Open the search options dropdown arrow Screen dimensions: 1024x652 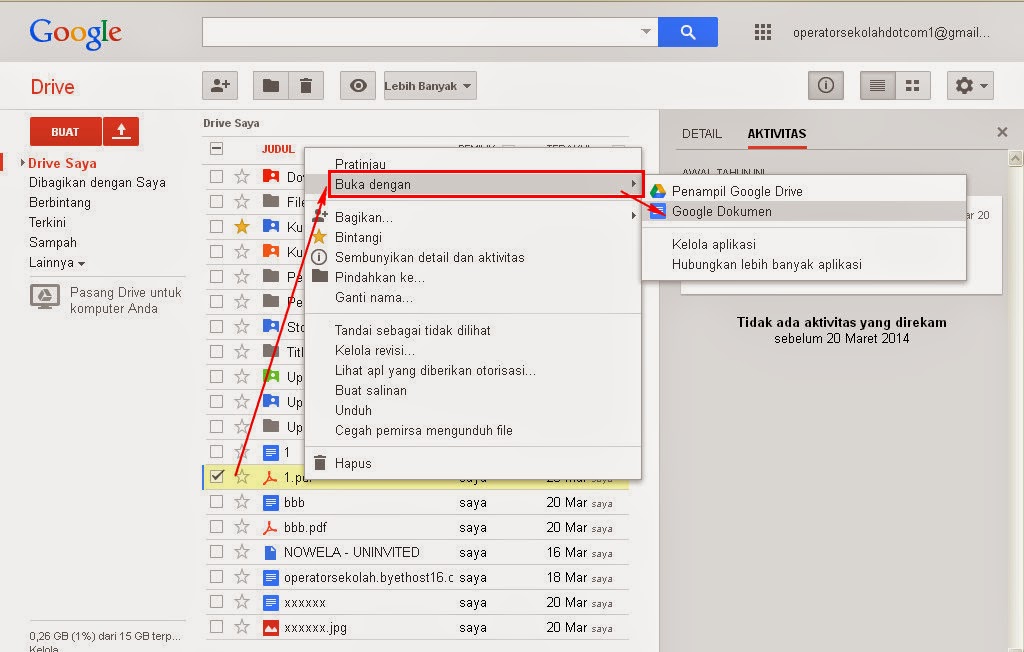[645, 31]
